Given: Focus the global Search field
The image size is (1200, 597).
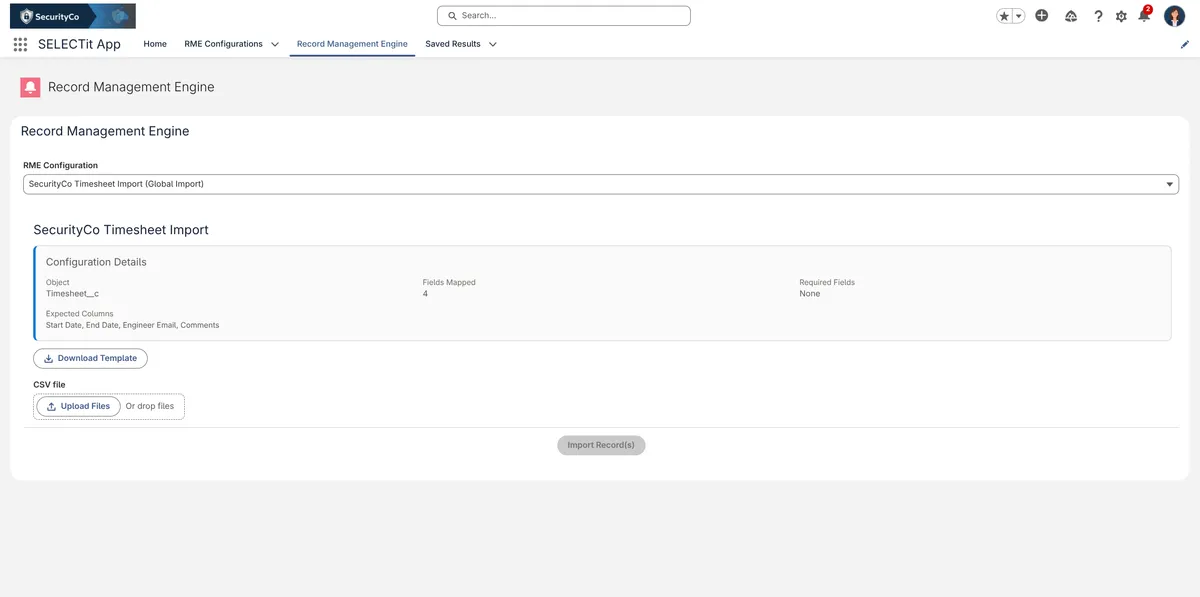Looking at the screenshot, I should 564,16.
